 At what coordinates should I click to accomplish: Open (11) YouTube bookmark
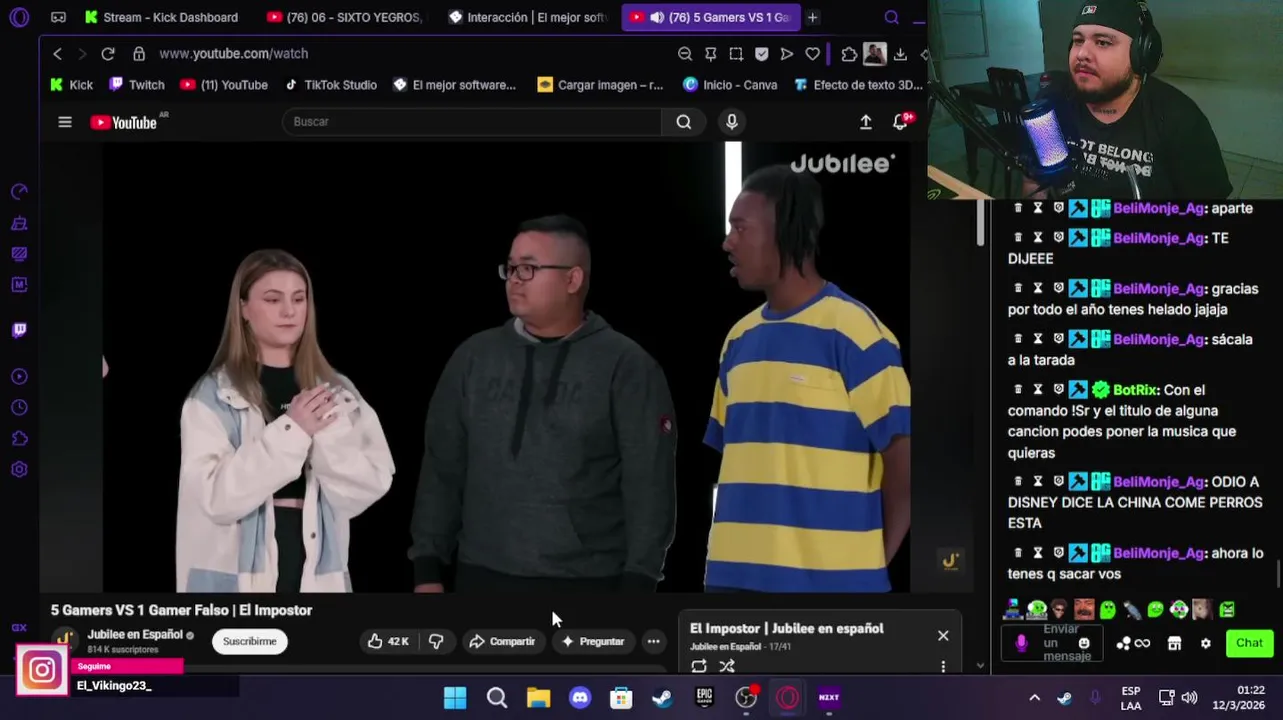(x=224, y=85)
